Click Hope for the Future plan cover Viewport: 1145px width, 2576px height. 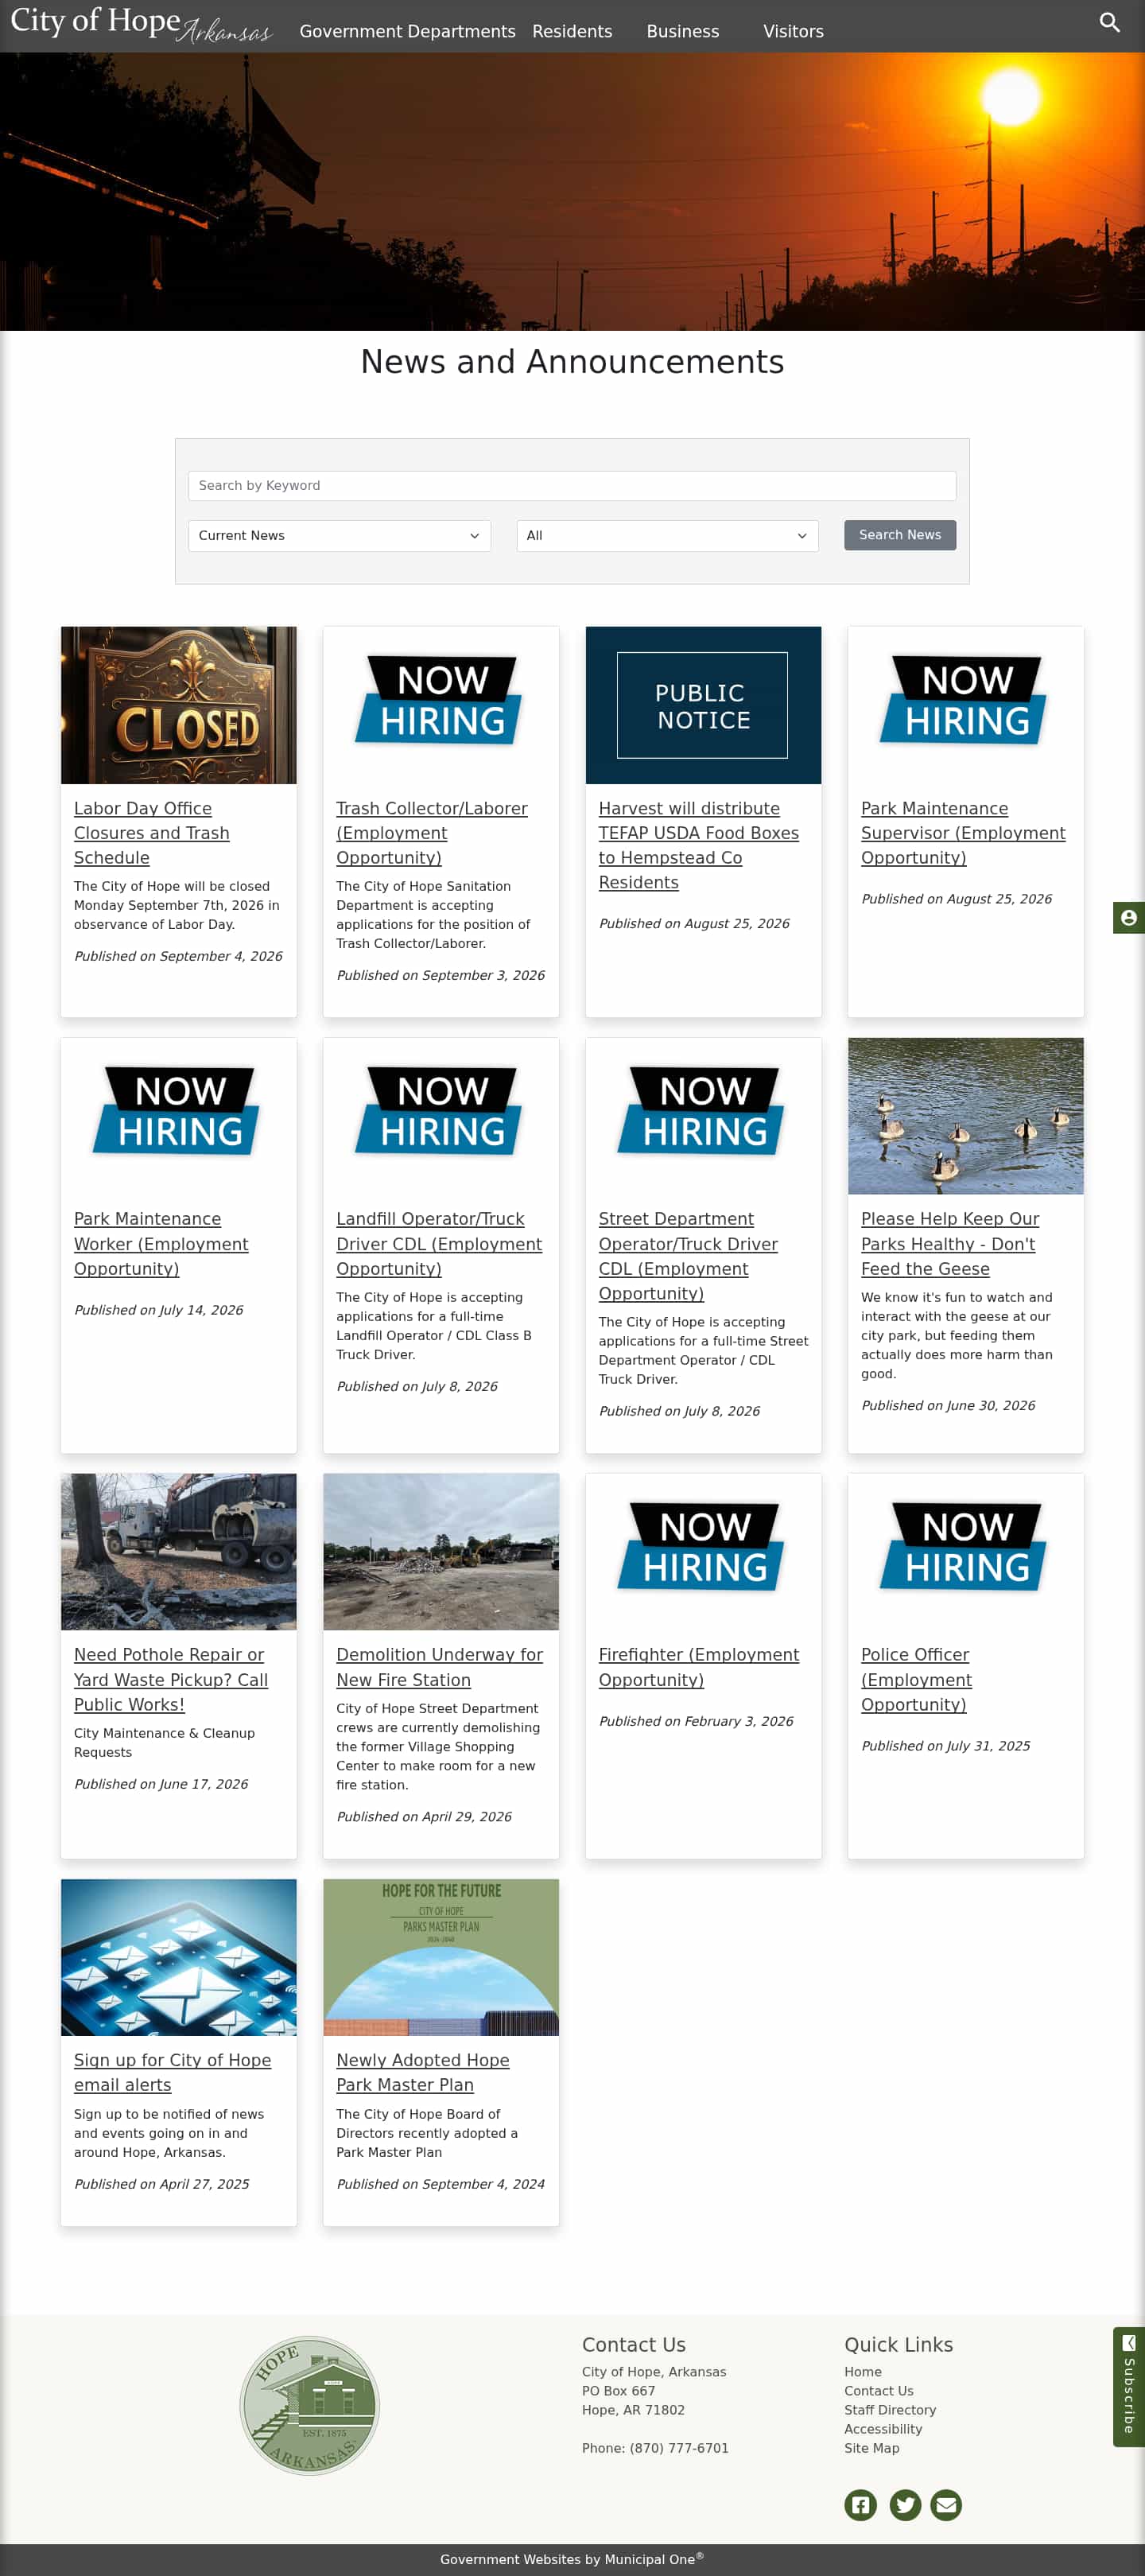point(441,1957)
